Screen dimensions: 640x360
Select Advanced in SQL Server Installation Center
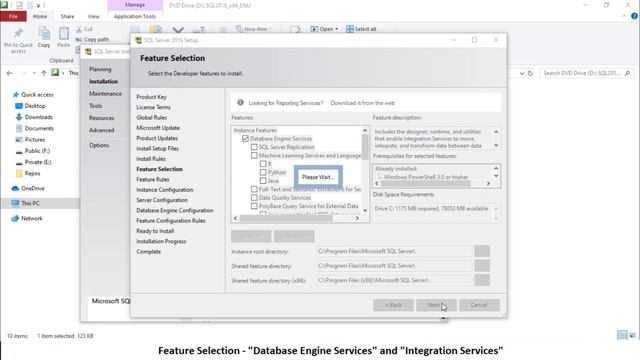click(x=102, y=130)
